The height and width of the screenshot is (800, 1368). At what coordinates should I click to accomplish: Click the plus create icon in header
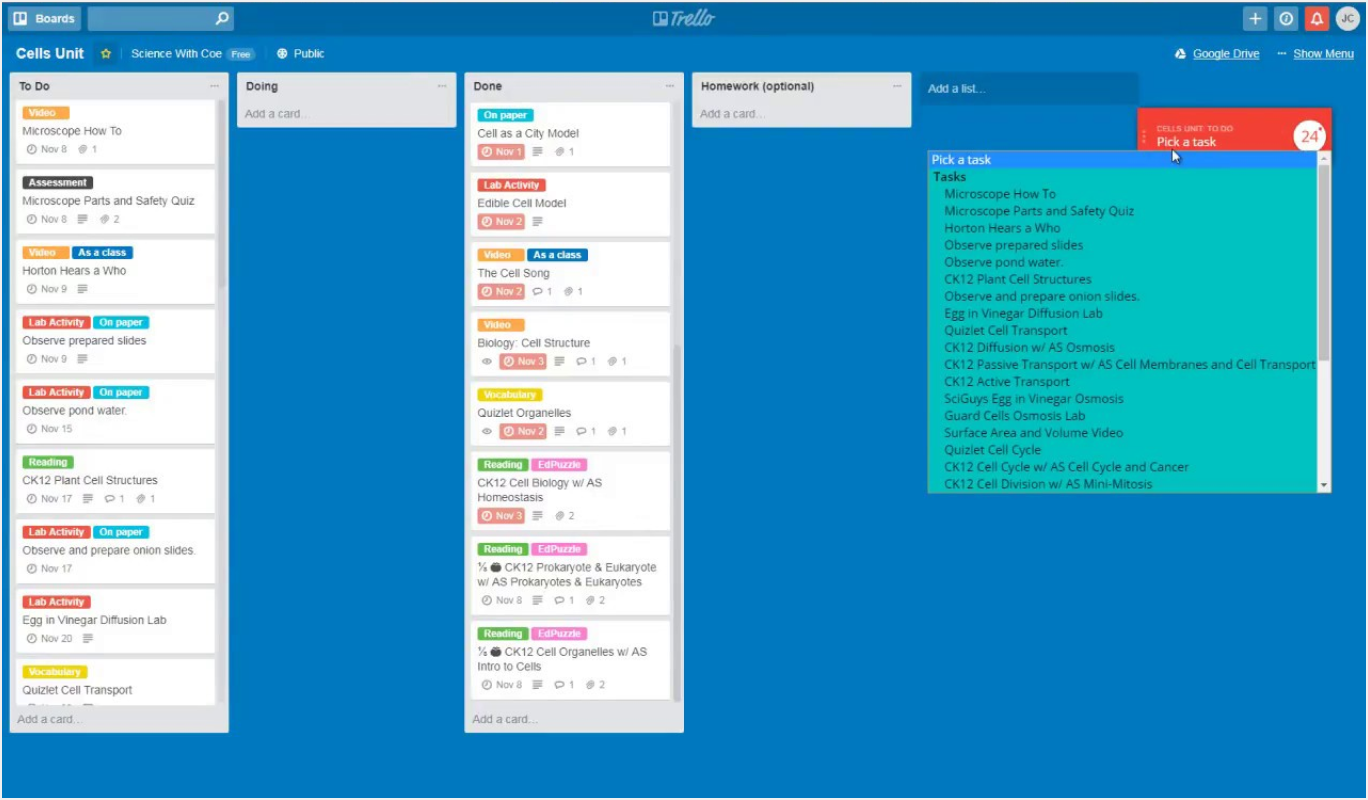pos(1255,18)
